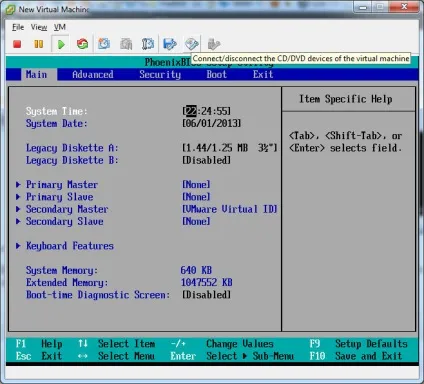Click the Secondary Master label
Viewport: 424px width, 384px height.
click(67, 209)
